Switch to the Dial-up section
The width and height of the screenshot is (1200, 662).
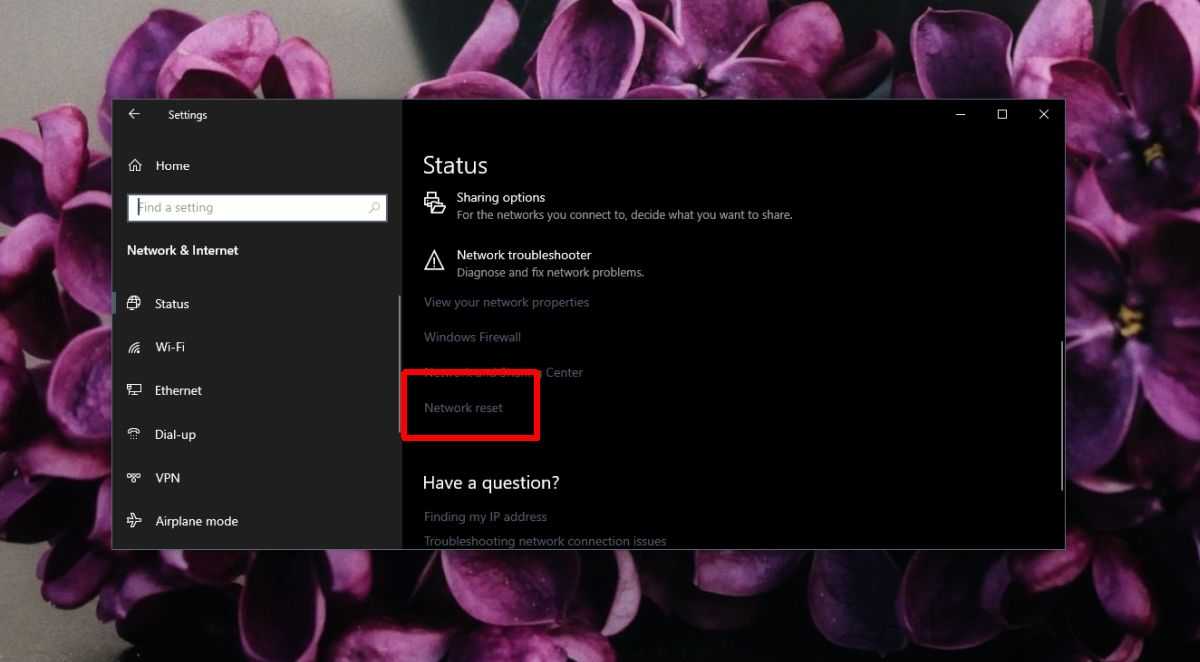click(175, 435)
